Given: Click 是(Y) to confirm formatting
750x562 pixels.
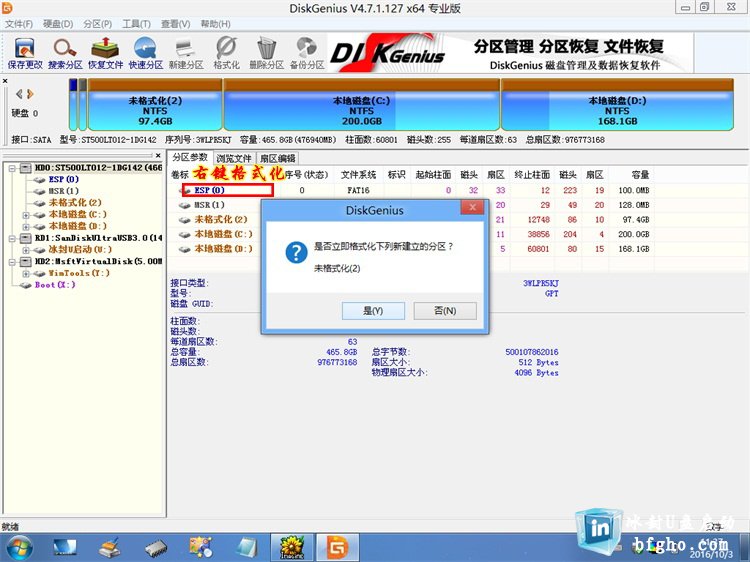Looking at the screenshot, I should point(373,311).
